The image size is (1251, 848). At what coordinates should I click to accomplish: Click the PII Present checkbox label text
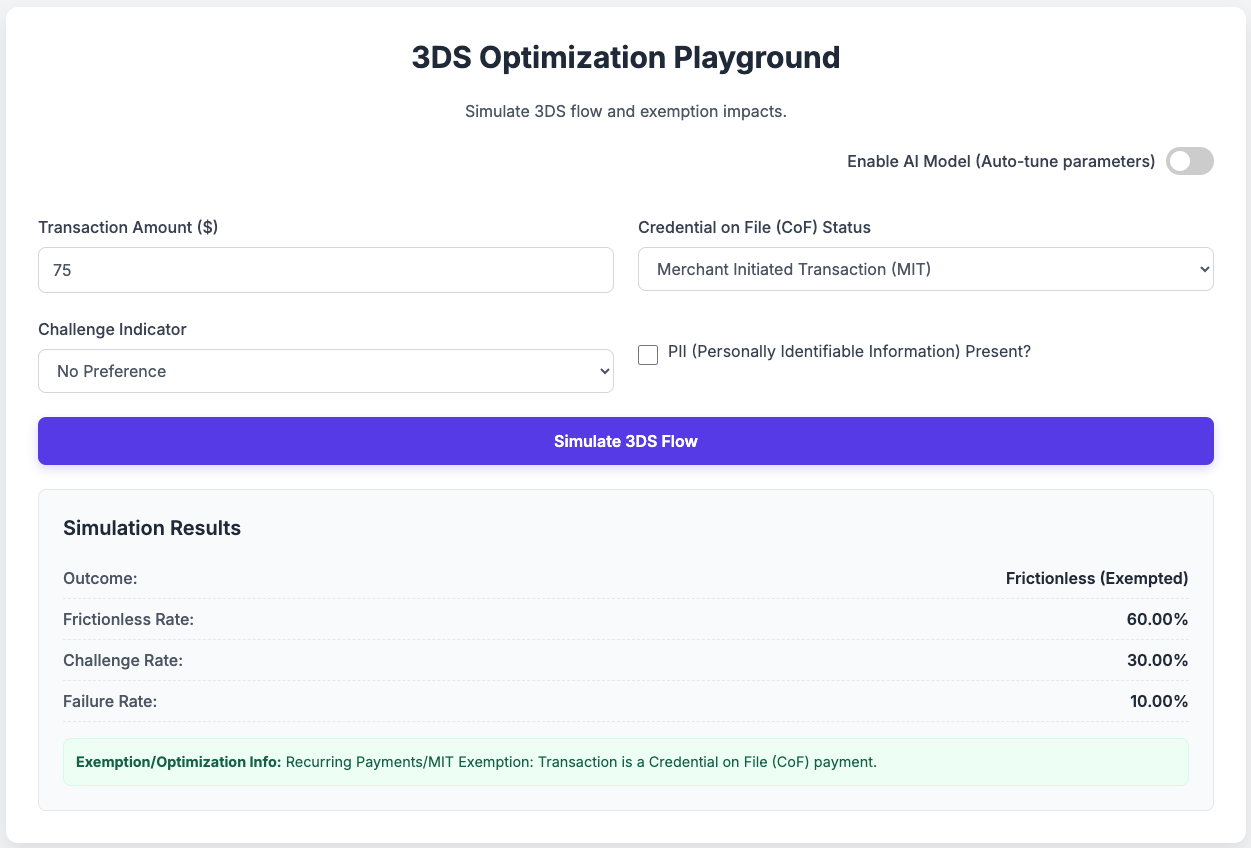tap(848, 352)
